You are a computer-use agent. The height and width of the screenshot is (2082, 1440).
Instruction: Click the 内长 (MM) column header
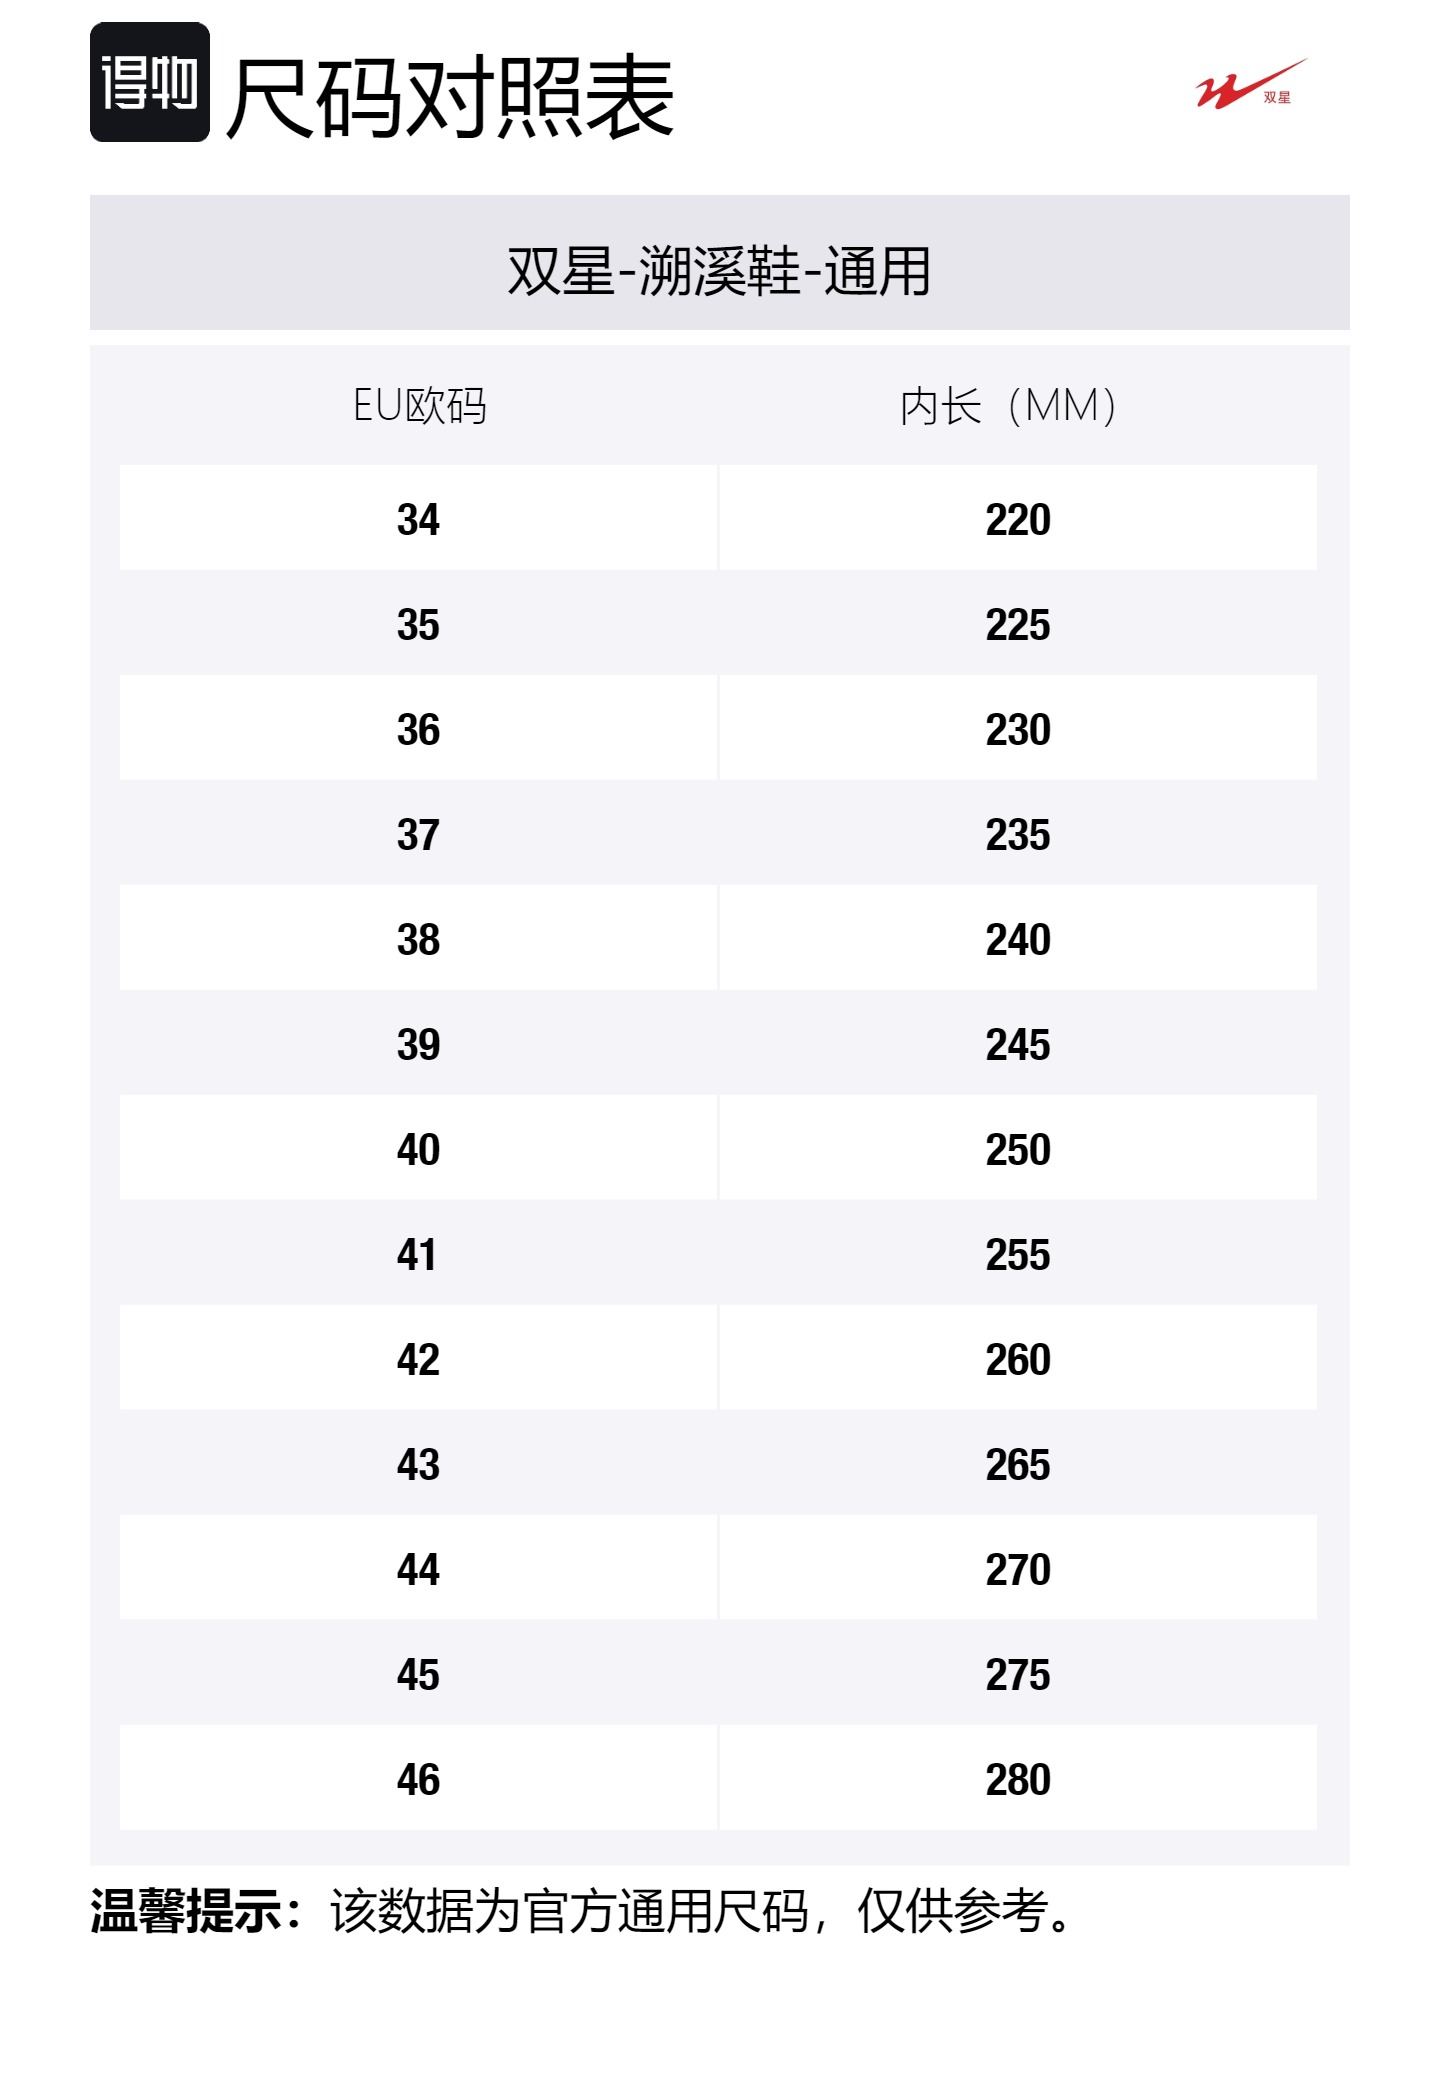1008,406
